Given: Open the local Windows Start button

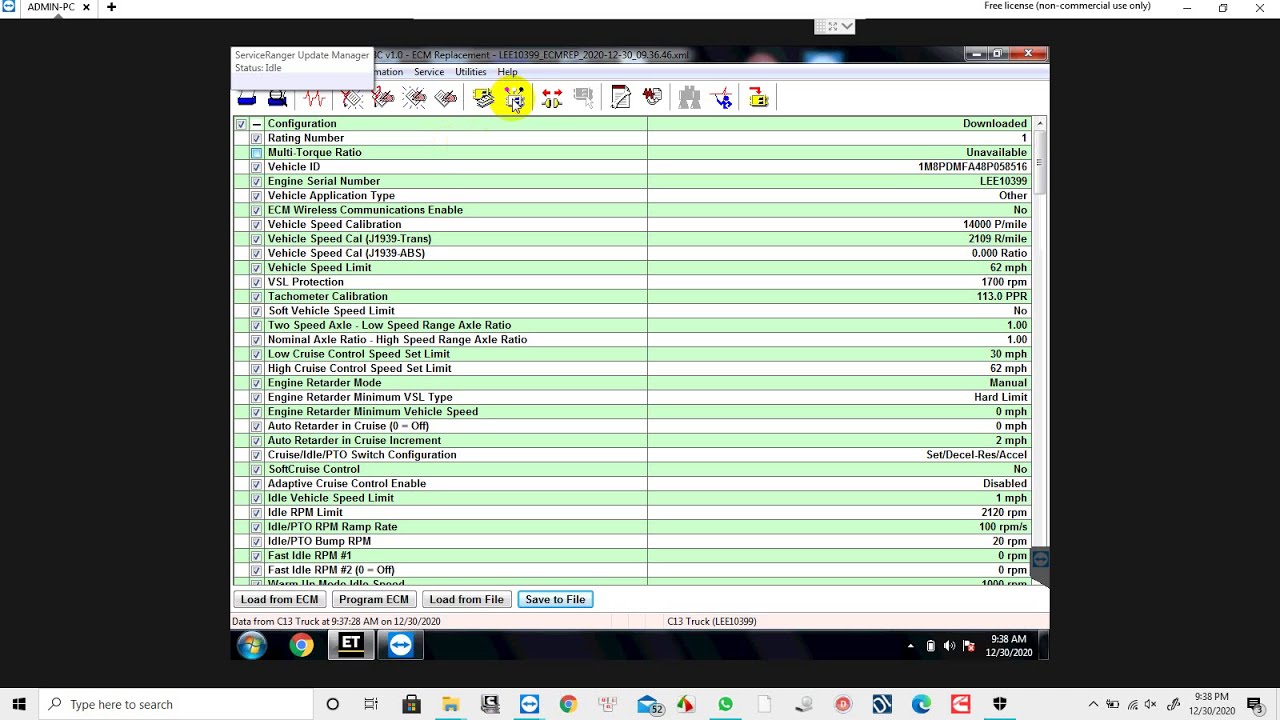Looking at the screenshot, I should (x=19, y=704).
